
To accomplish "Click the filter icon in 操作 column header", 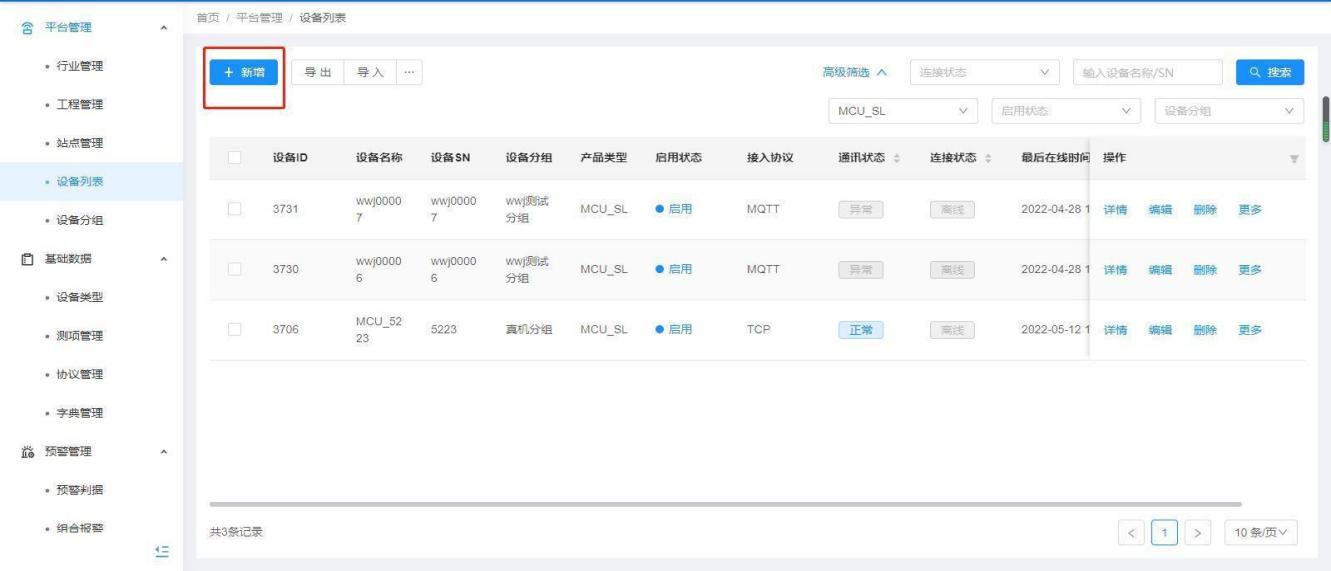I will [x=1295, y=159].
